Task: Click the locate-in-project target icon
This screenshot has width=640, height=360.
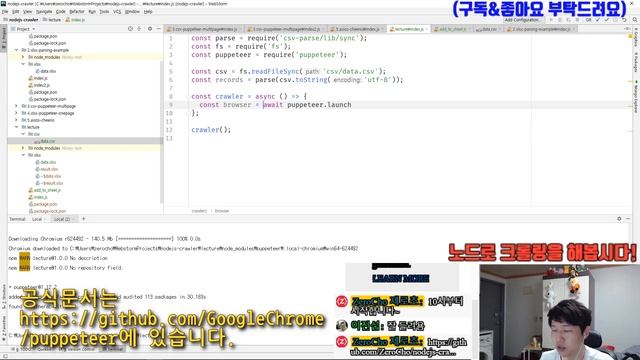Action: 130,29
